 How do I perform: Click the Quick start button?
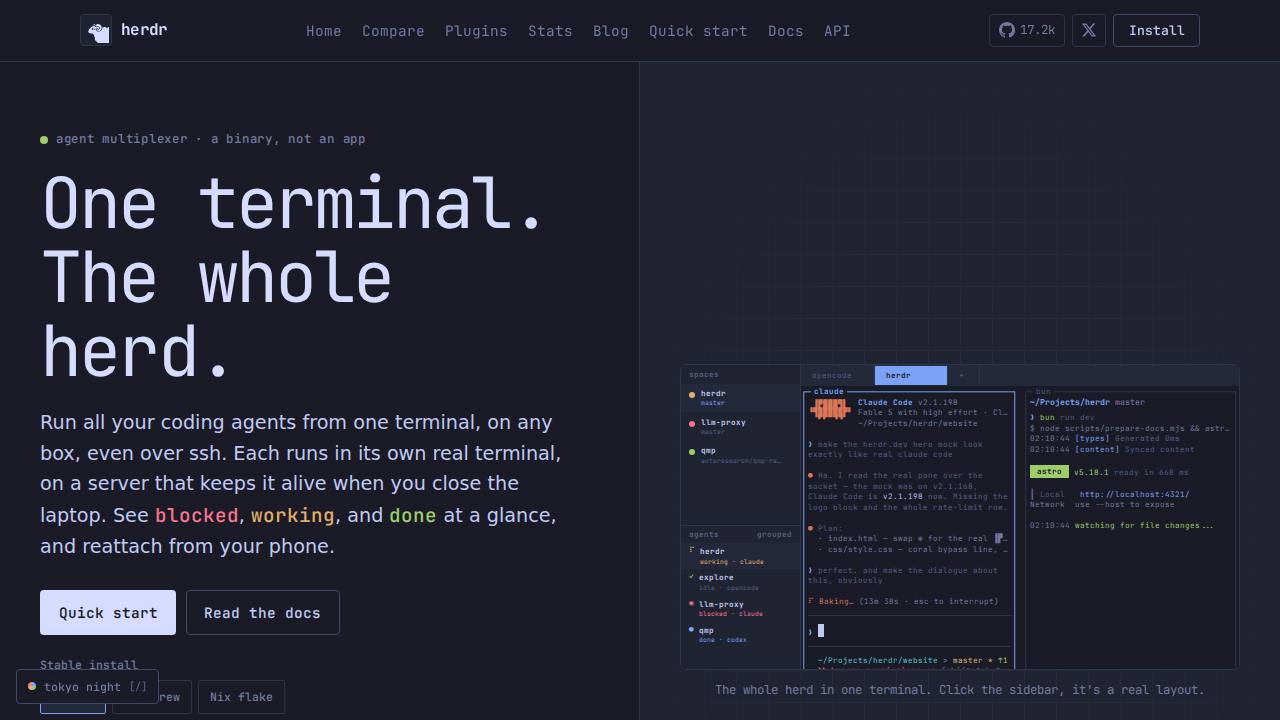tap(108, 612)
